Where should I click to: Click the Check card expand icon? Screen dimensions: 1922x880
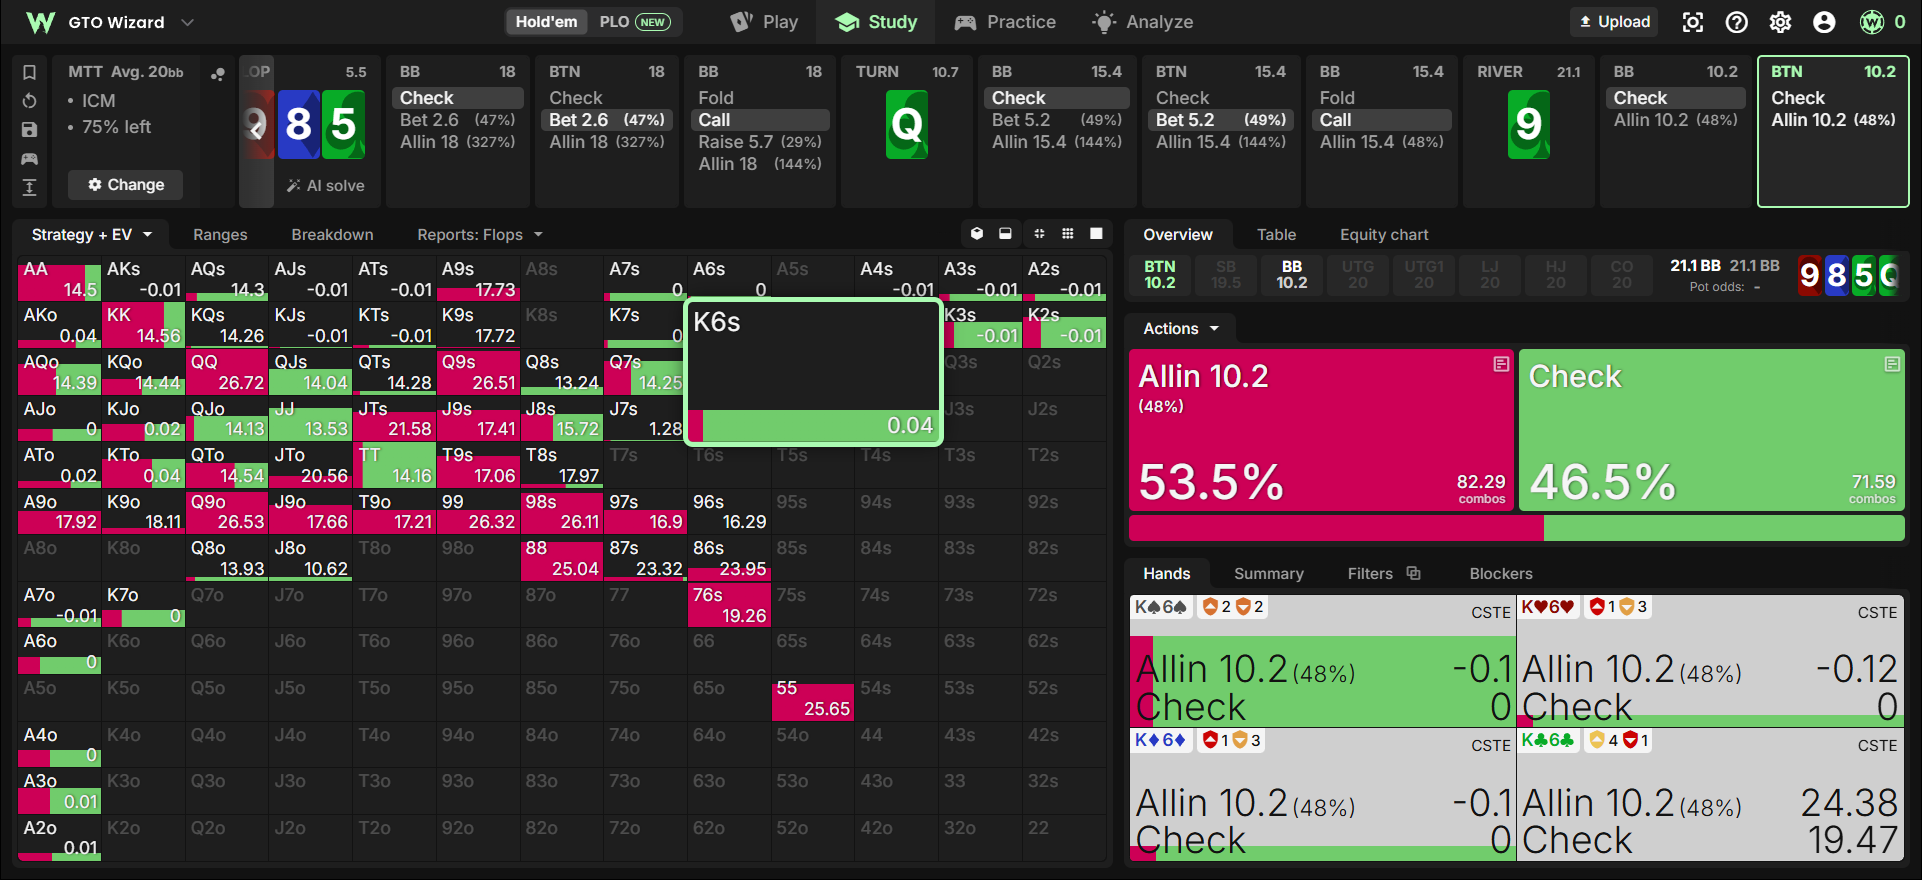(1892, 365)
